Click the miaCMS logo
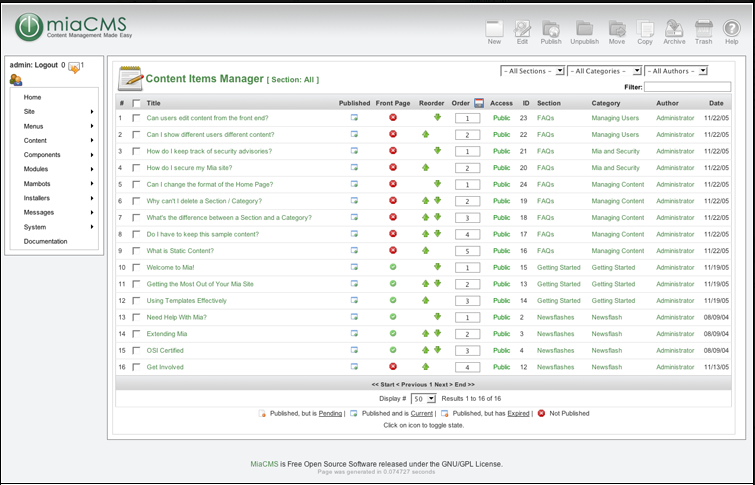The image size is (755, 485). tap(73, 27)
